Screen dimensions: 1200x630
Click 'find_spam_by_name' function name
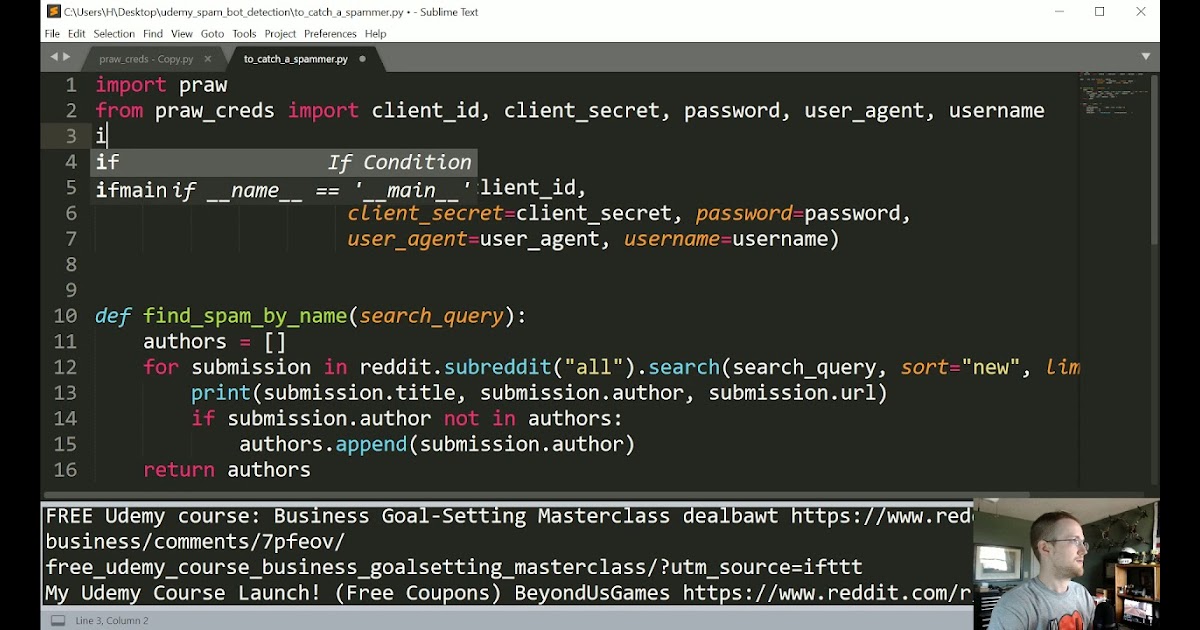tap(245, 317)
